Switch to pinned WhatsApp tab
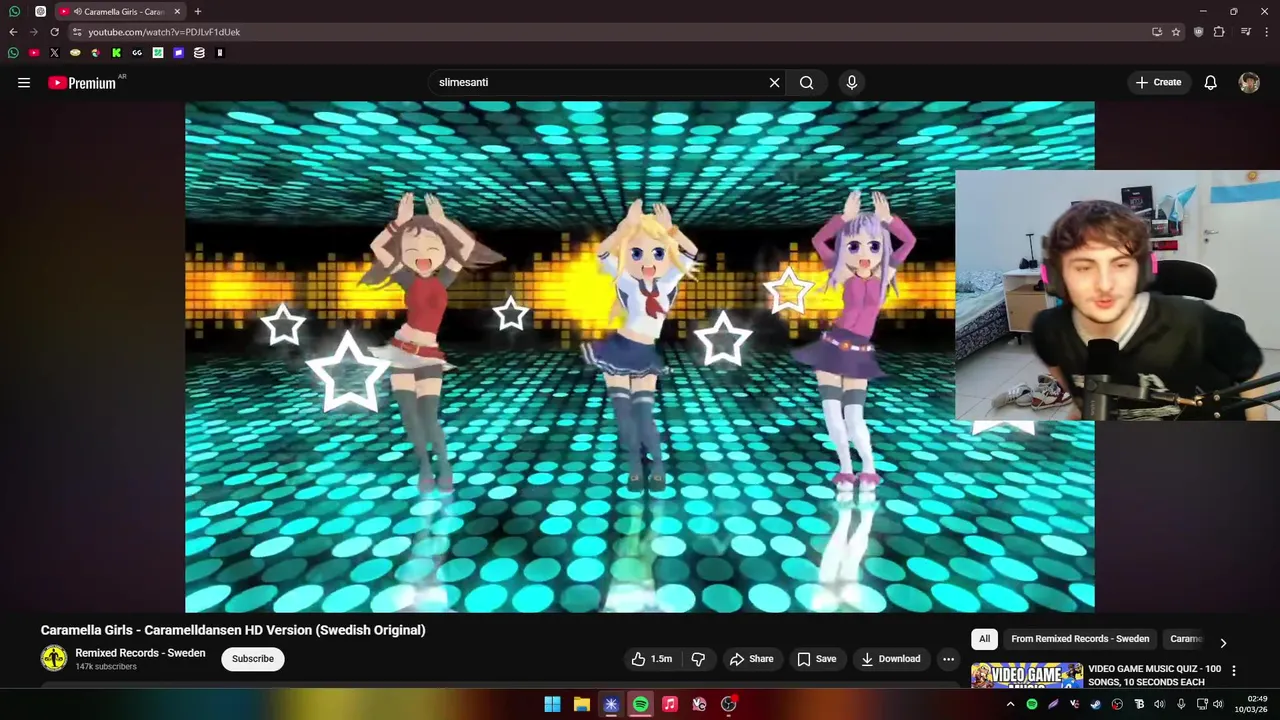This screenshot has height=720, width=1280. [x=14, y=12]
